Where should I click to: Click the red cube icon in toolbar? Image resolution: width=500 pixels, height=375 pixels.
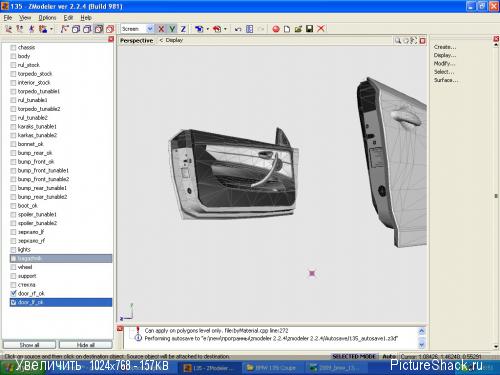pyautogui.click(x=110, y=29)
